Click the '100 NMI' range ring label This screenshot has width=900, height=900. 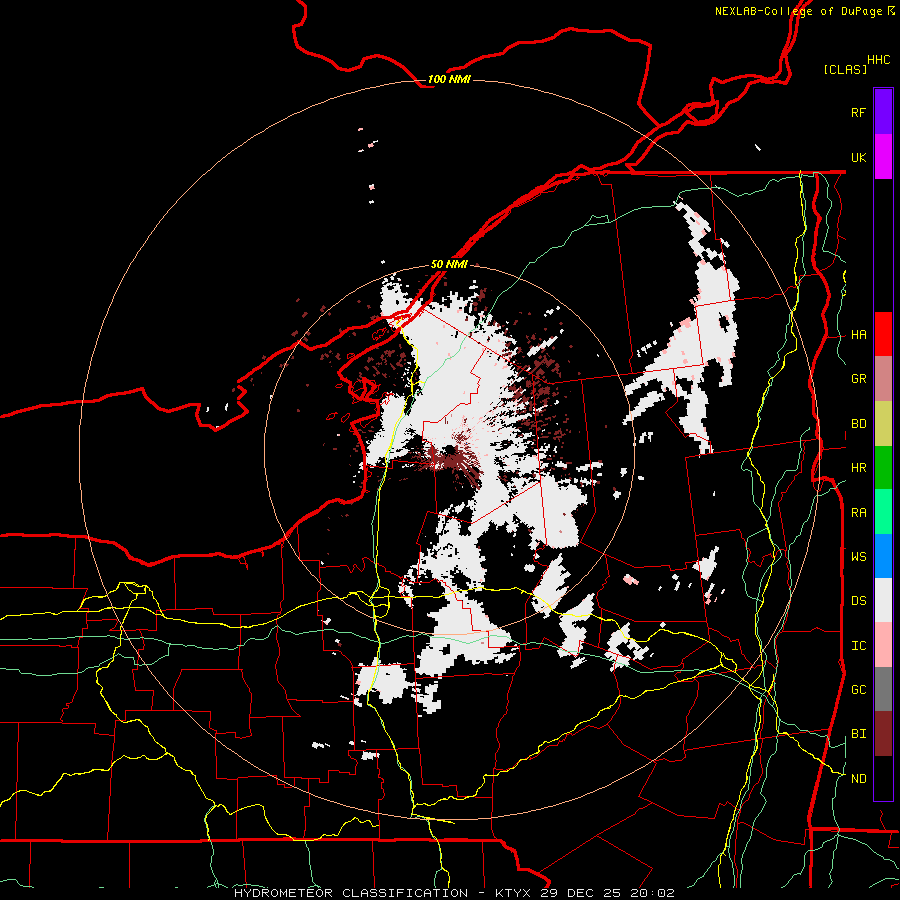pos(449,79)
